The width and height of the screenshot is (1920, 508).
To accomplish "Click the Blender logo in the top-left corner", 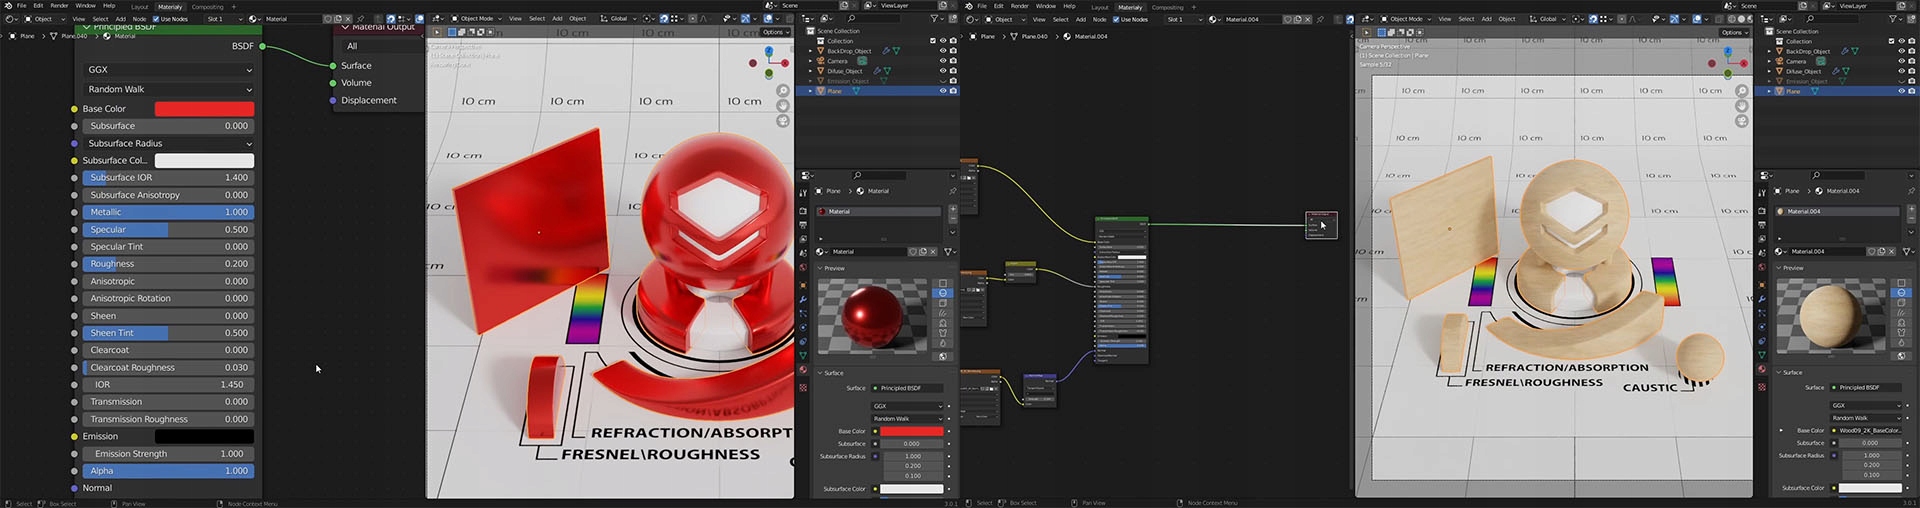I will point(8,6).
